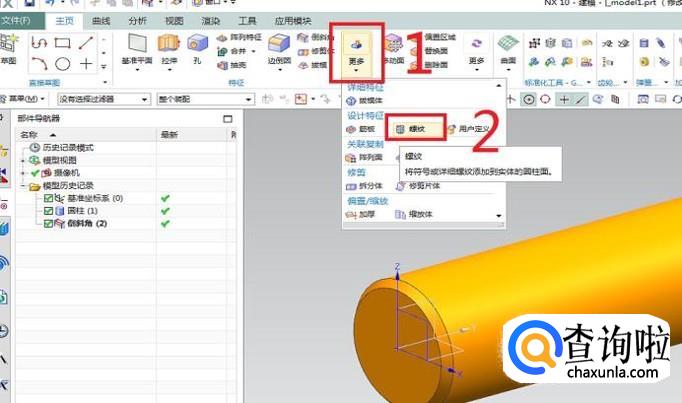682x403 pixels.
Task: Select the profile curve sketch tool
Action: [x=39, y=43]
